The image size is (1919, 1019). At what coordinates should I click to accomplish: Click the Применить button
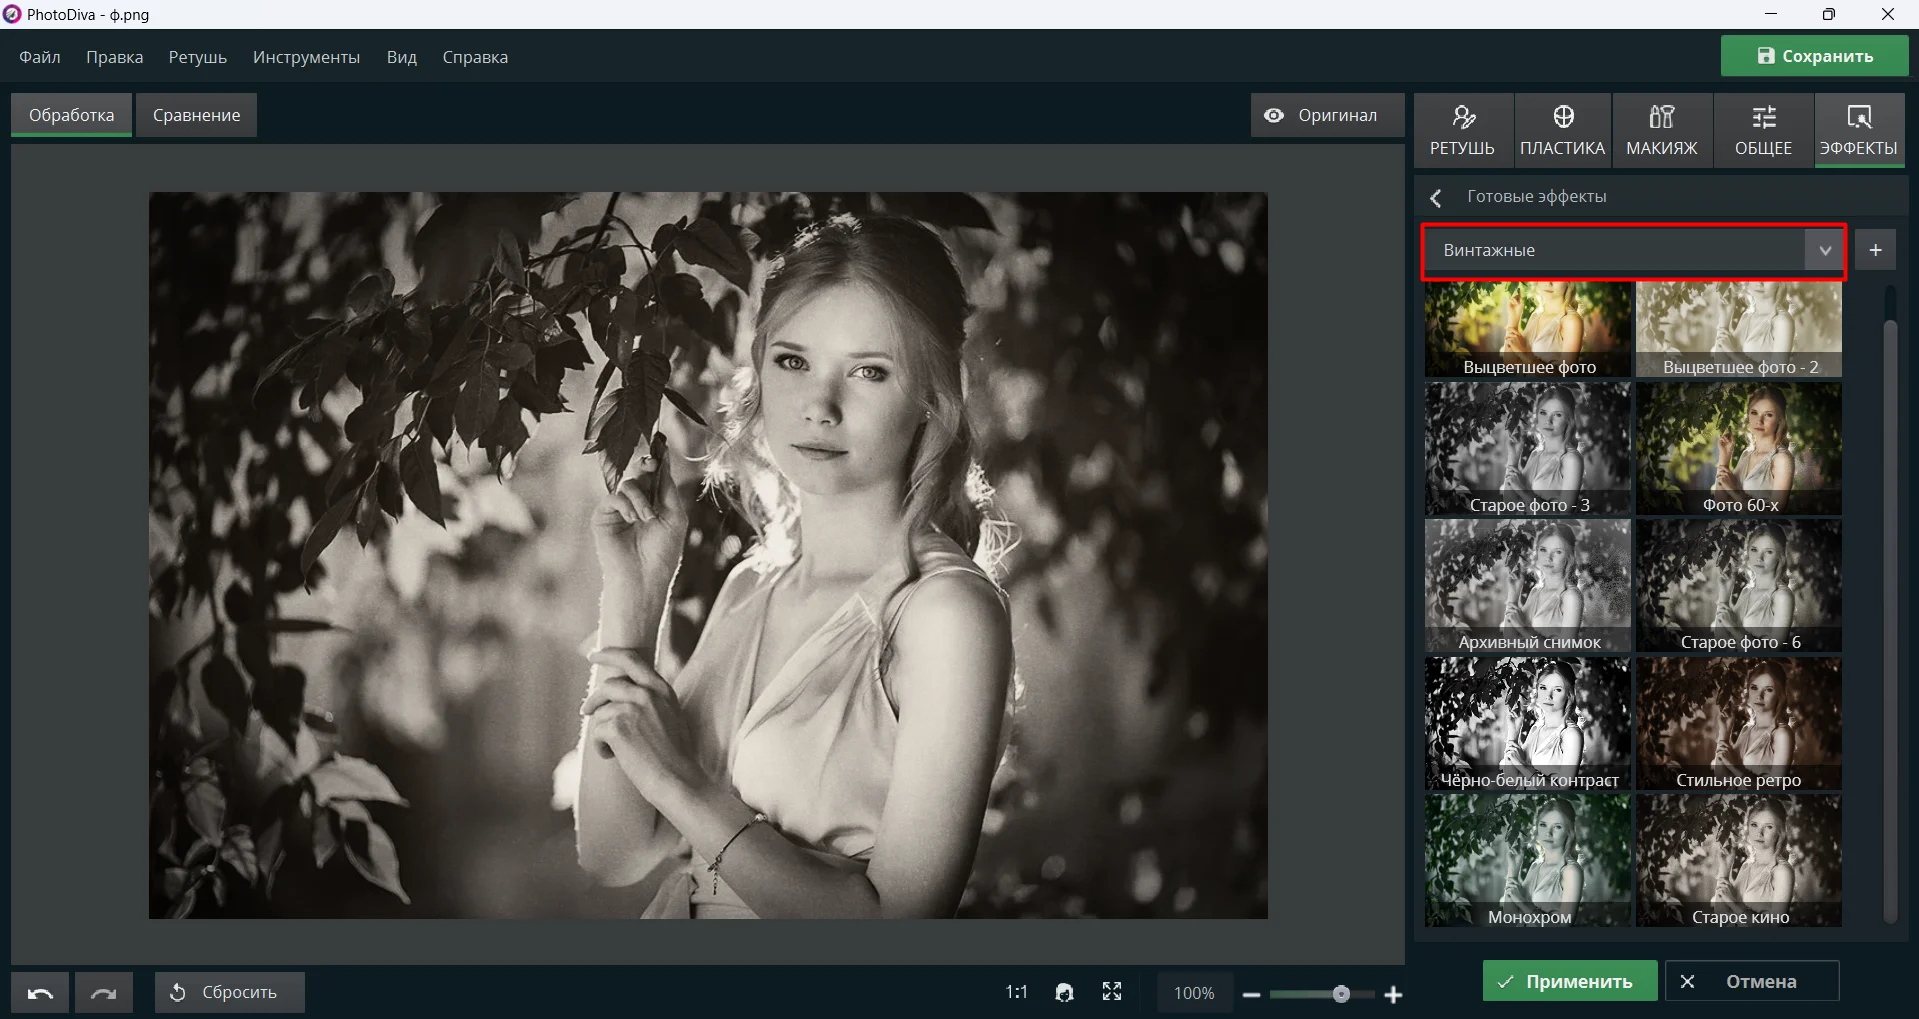(x=1570, y=981)
